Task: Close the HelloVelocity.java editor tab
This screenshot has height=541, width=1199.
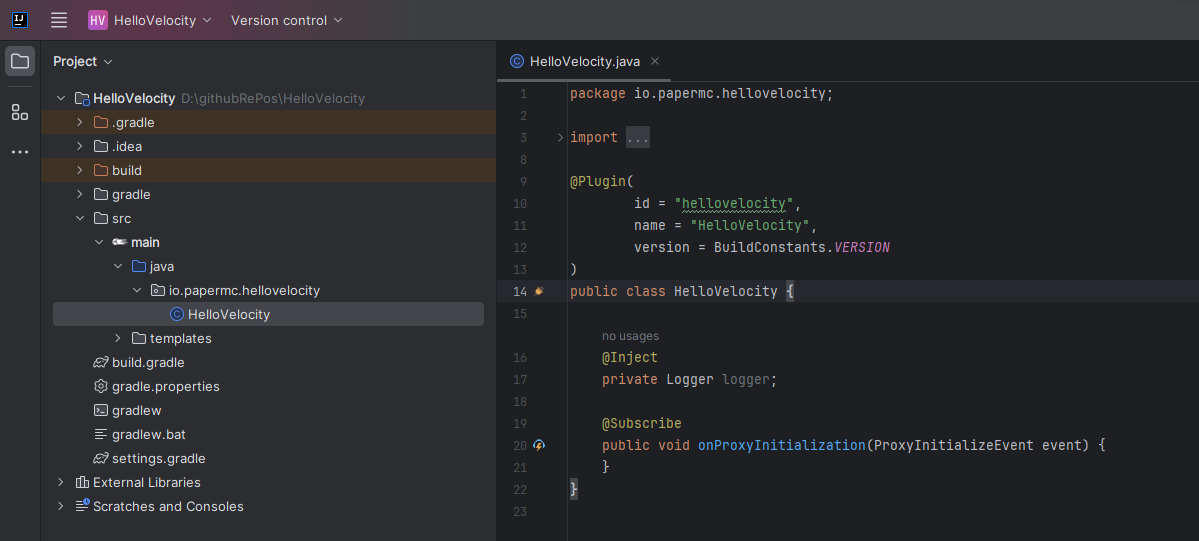Action: tap(655, 61)
